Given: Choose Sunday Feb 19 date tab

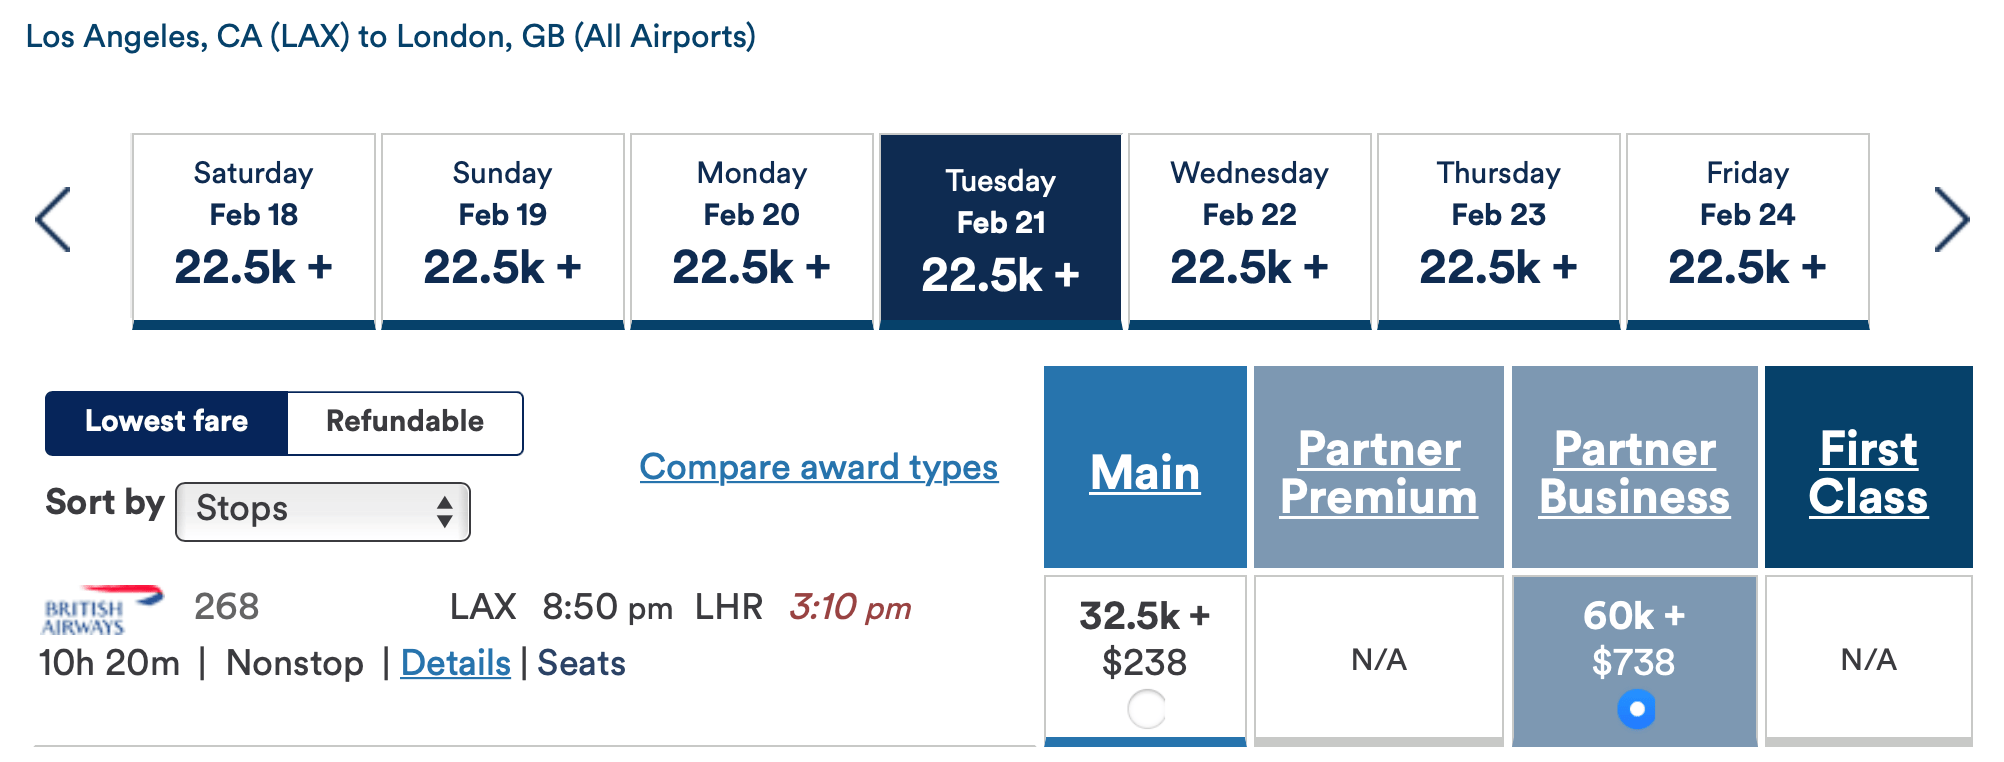Looking at the screenshot, I should (503, 231).
